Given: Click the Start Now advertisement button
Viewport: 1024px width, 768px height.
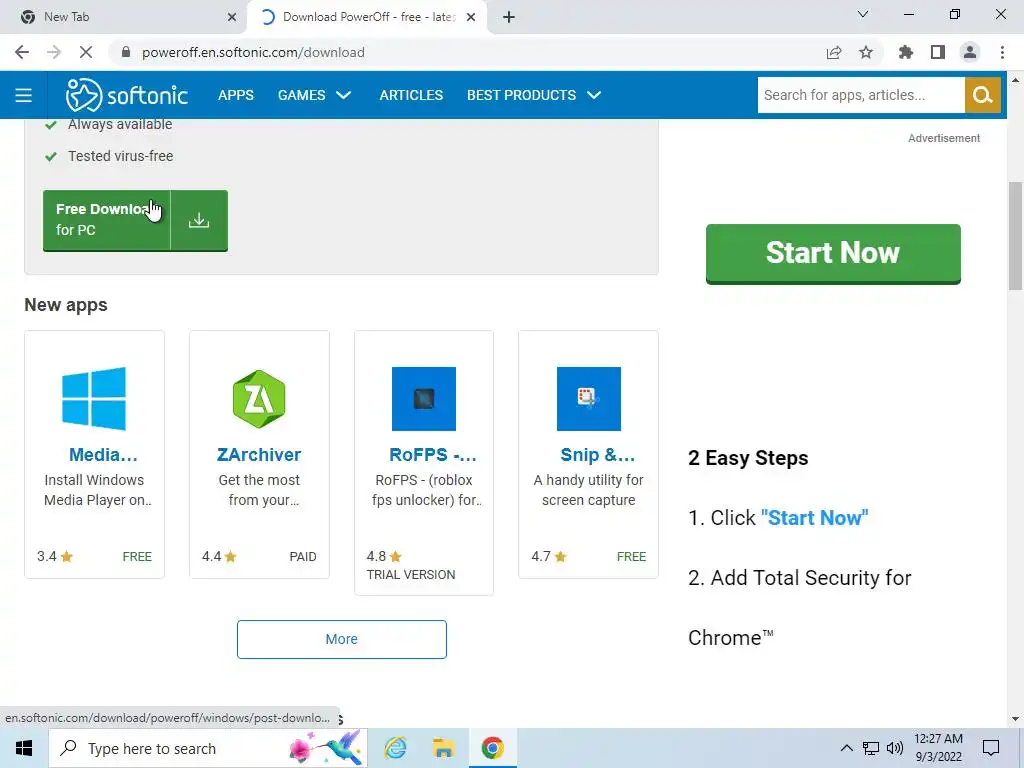Looking at the screenshot, I should (833, 253).
